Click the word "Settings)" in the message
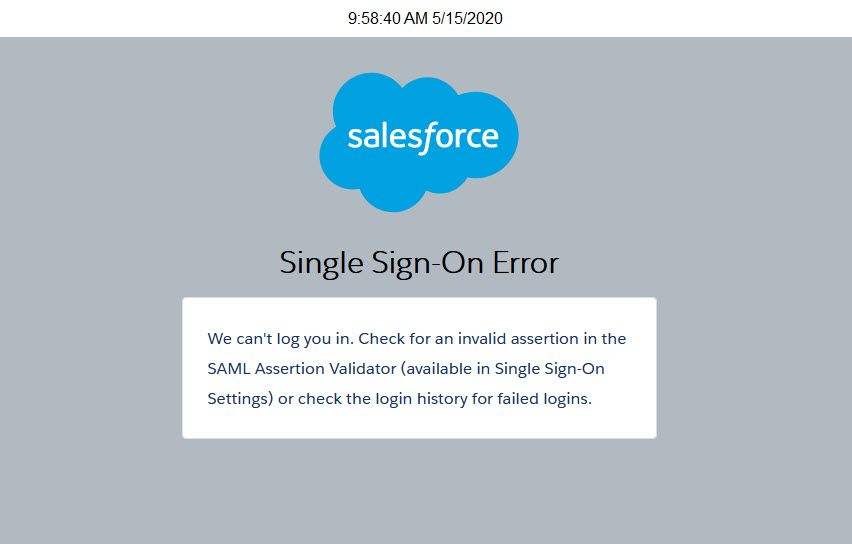The height and width of the screenshot is (544, 852). [x=240, y=398]
